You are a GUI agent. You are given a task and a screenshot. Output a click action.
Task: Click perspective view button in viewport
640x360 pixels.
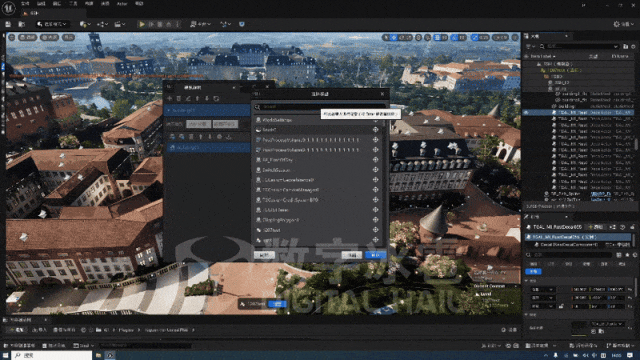[27, 37]
